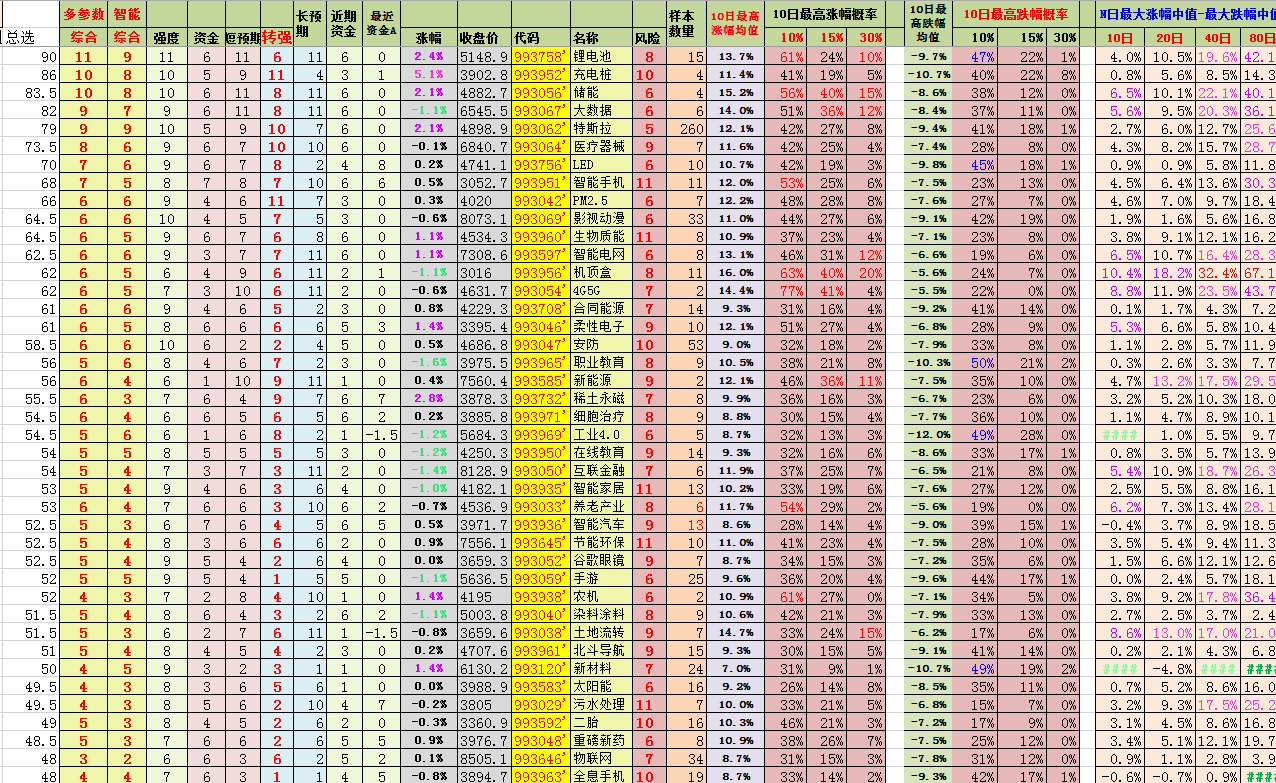Image resolution: width=1276 pixels, height=783 pixels.
Task: Click the 职业教育 name cell
Action: [602, 363]
